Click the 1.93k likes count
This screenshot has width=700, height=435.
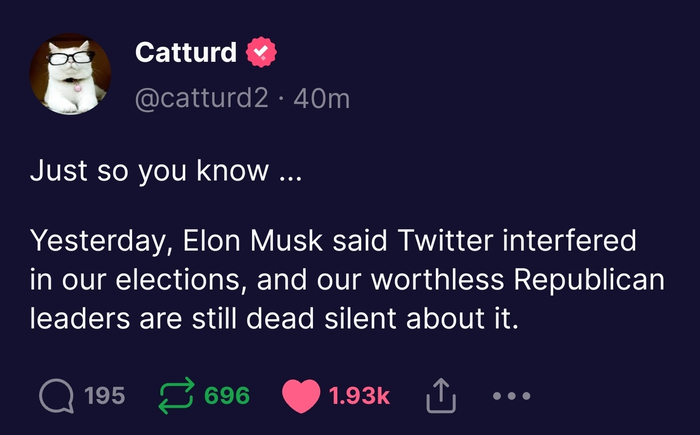(359, 396)
